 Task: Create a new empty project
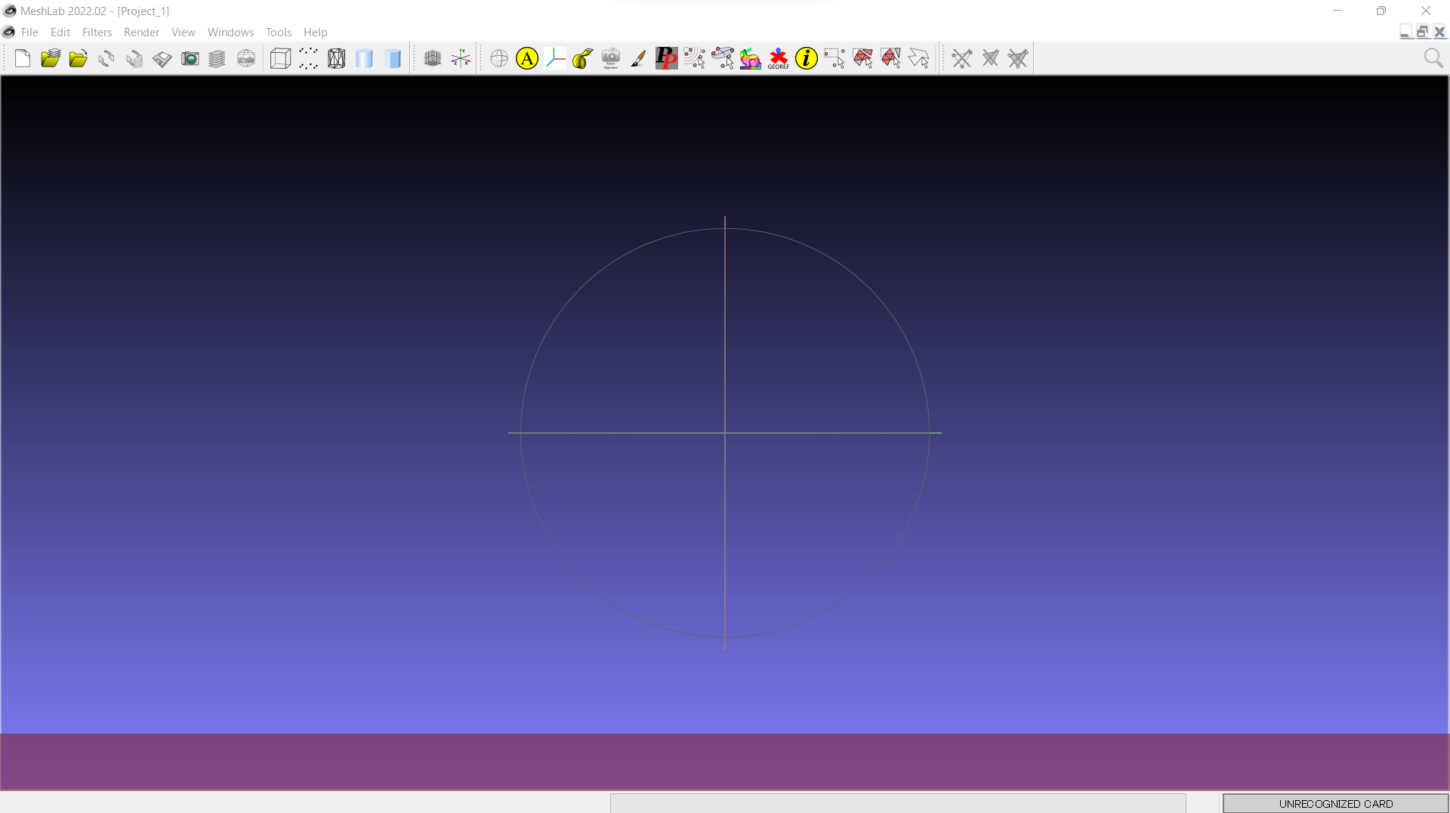click(22, 59)
